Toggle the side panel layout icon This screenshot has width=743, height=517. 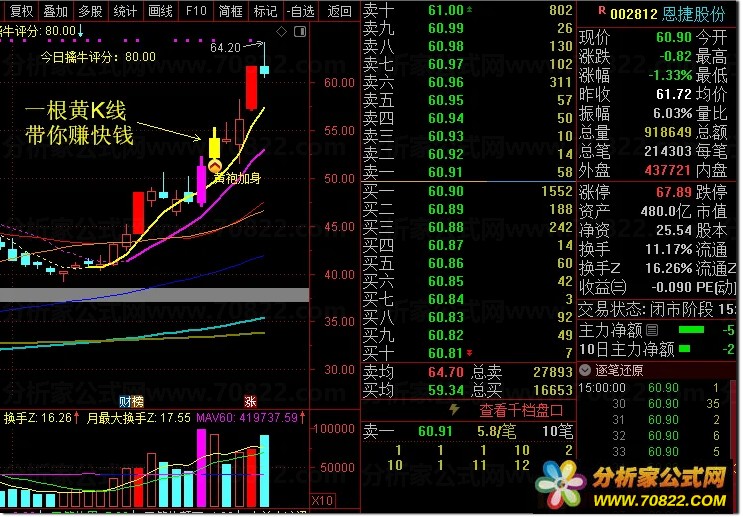300,32
